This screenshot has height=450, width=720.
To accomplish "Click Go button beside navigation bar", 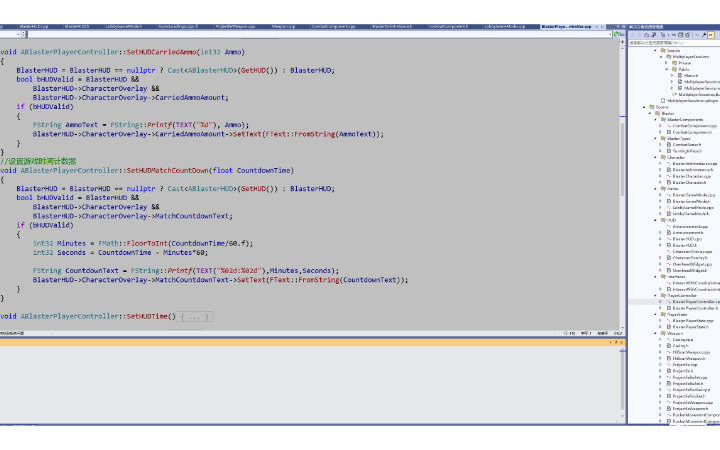I will coord(619,34).
